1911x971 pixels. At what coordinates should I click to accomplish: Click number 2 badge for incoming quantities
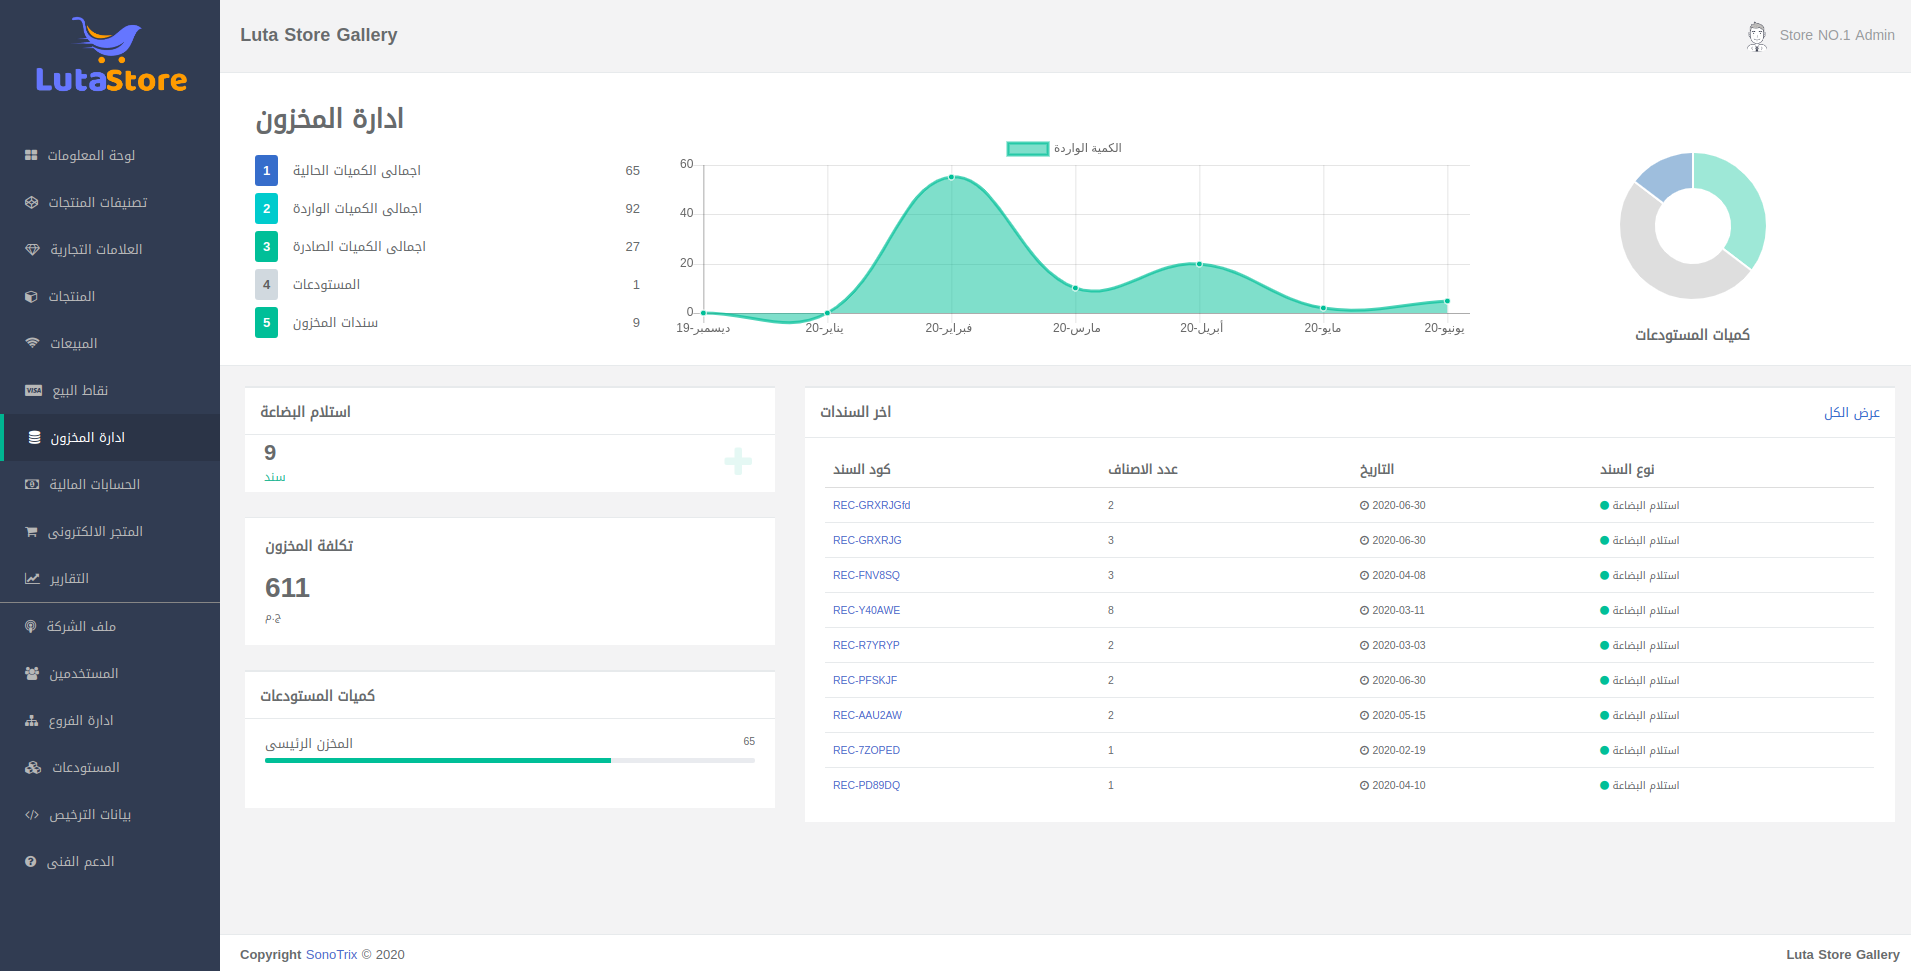[x=266, y=209]
